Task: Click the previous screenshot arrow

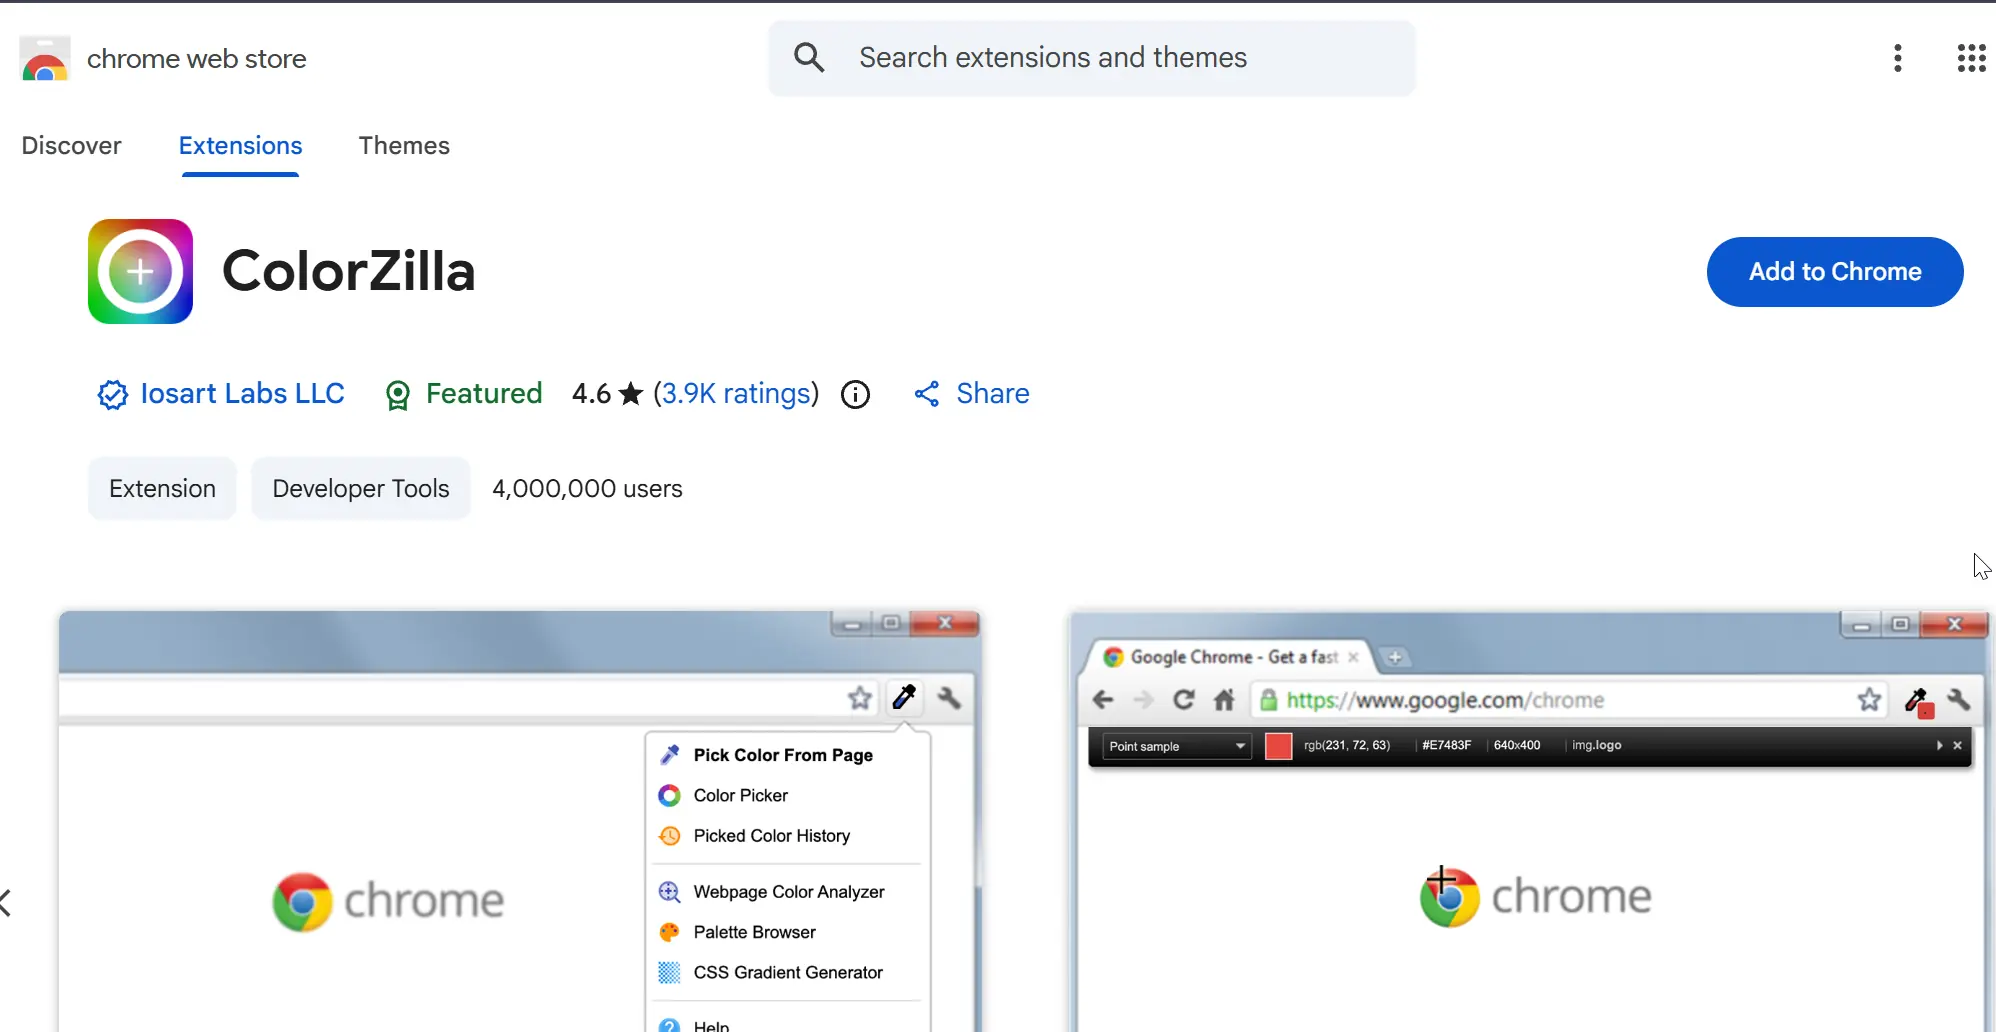Action: coord(7,903)
